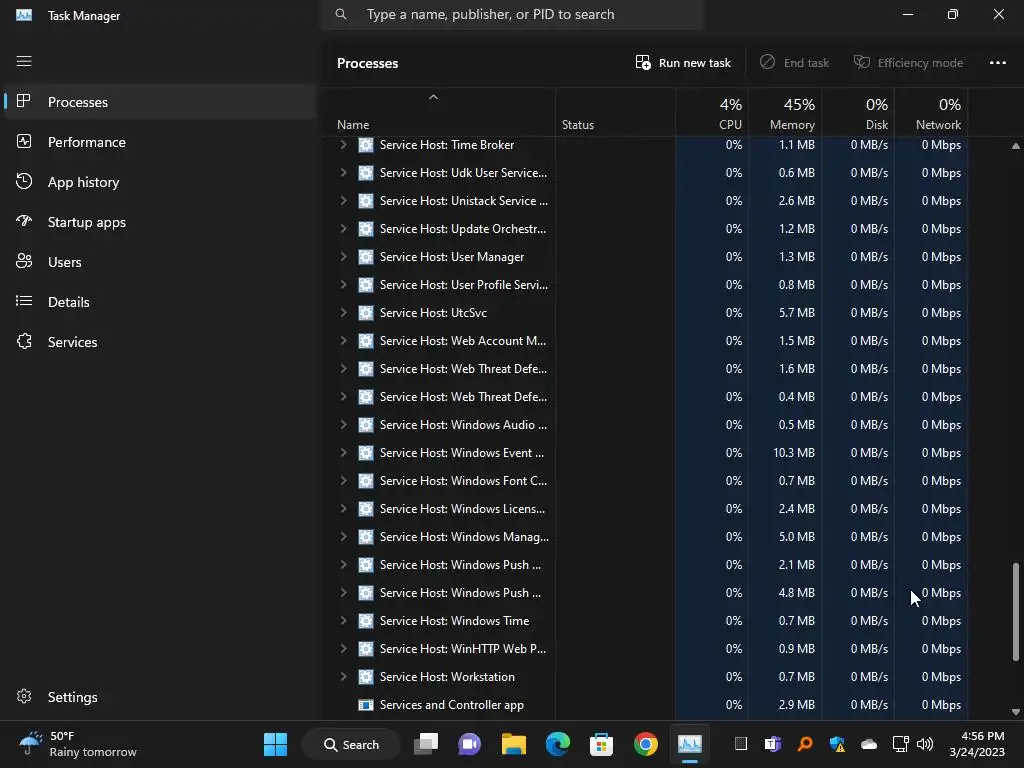This screenshot has height=768, width=1024.
Task: Sort by the Network column header
Action: (931, 114)
